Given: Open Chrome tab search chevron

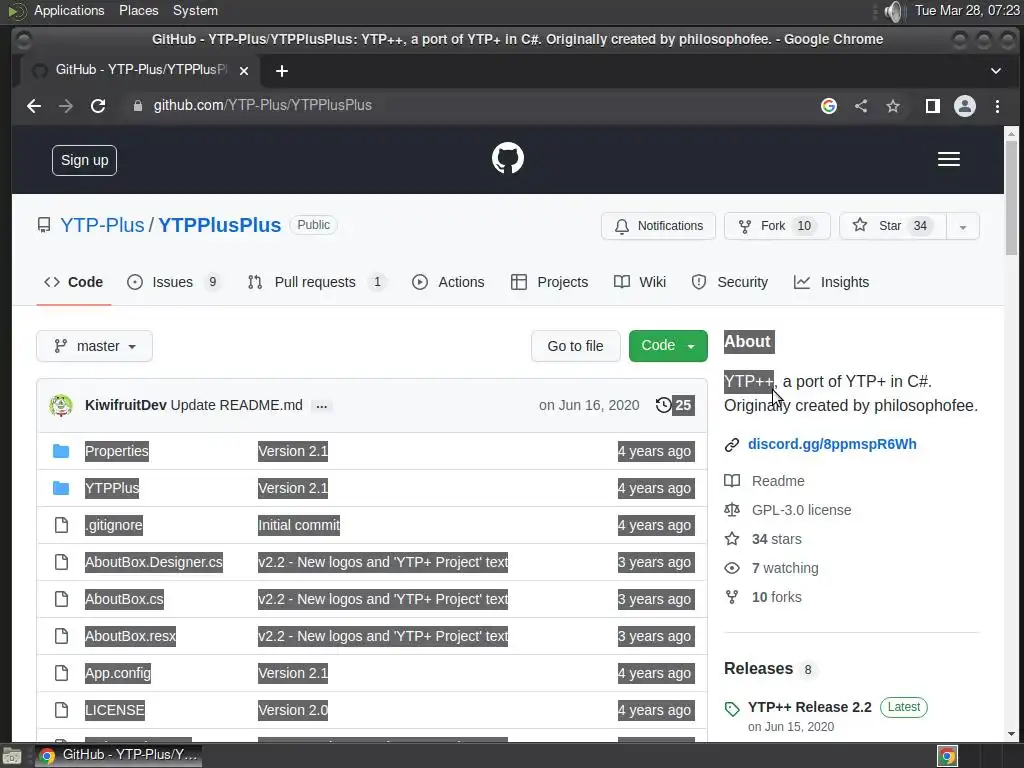Looking at the screenshot, I should pos(996,71).
